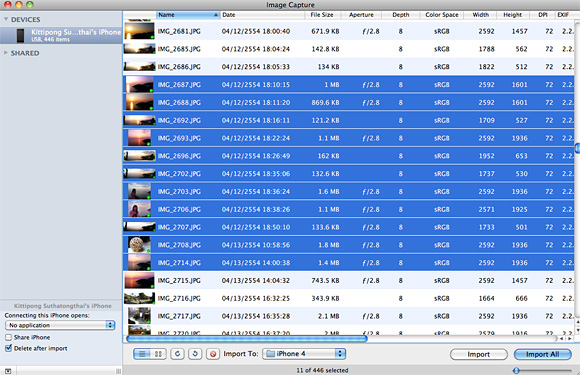Click width value 1788
This screenshot has height=375, width=580.
(486, 49)
